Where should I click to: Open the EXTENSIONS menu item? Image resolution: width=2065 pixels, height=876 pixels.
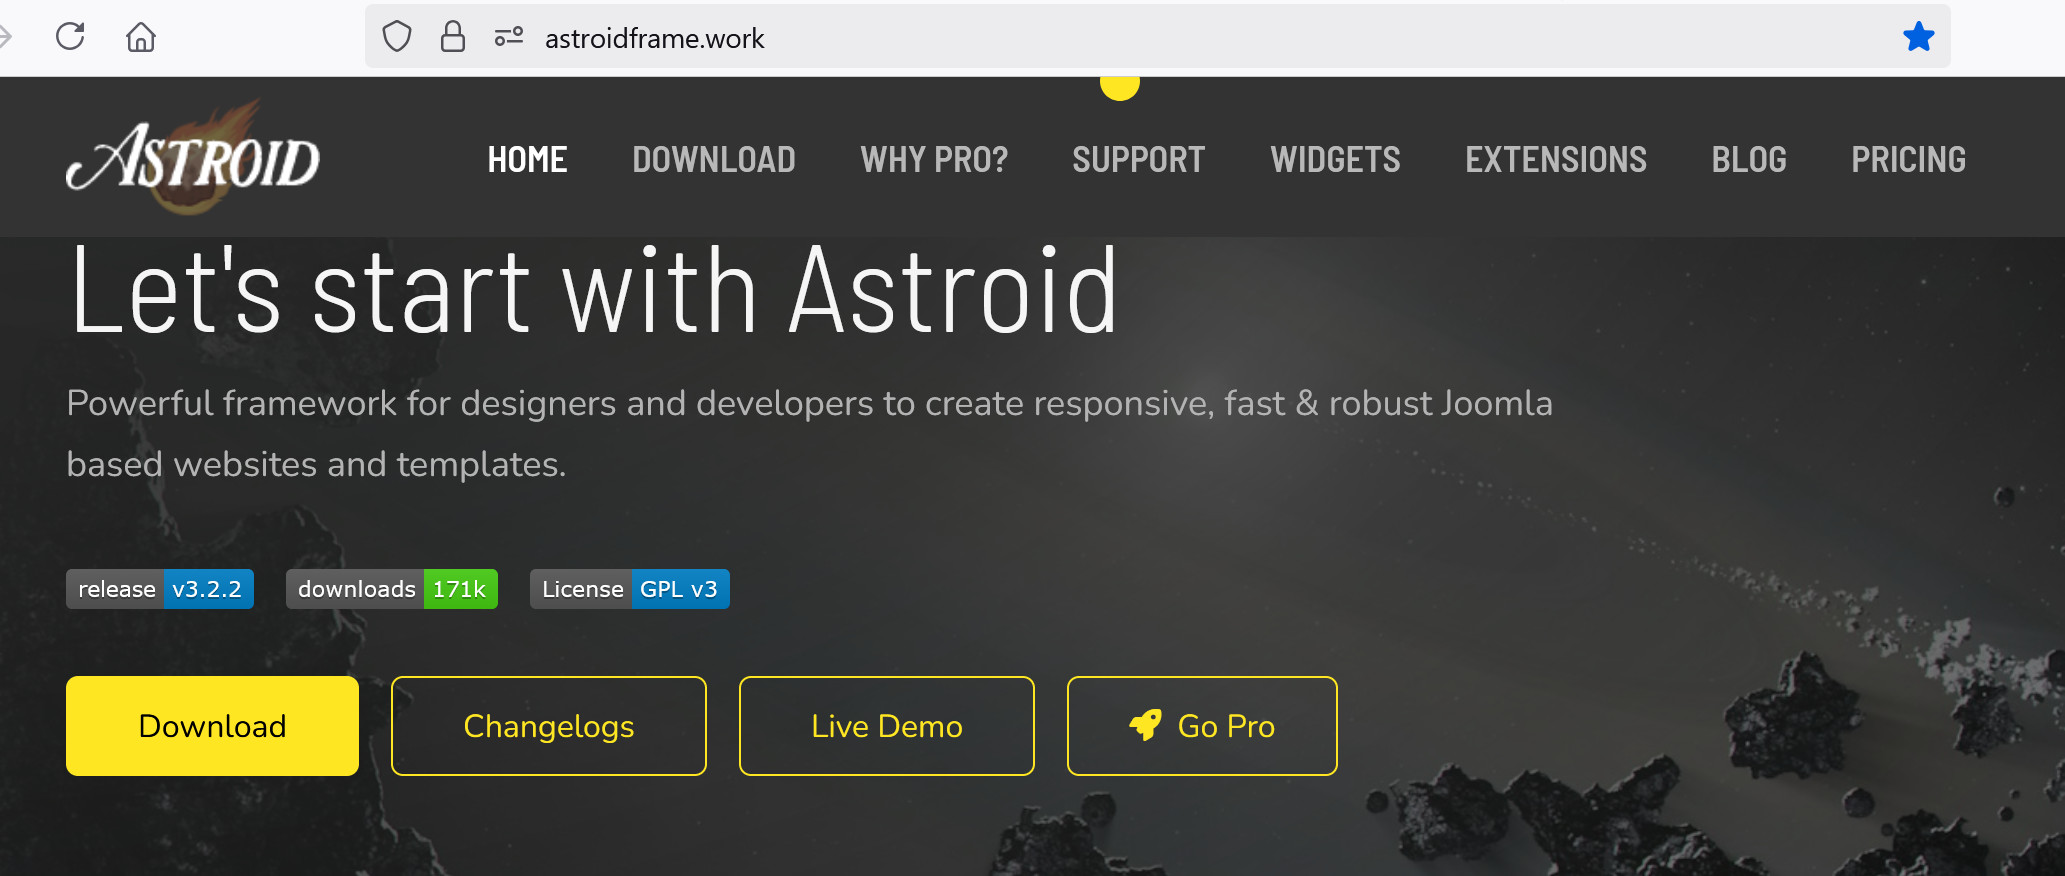(1556, 159)
